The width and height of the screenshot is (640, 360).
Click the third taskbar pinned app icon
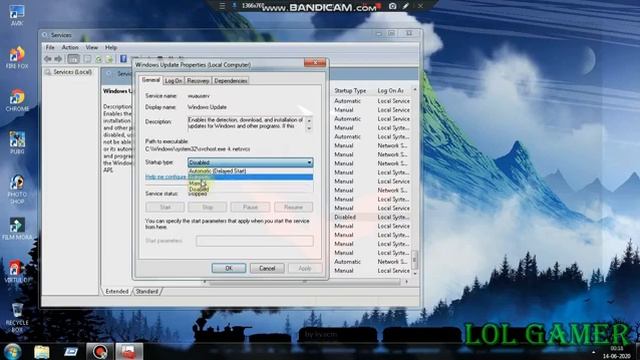tap(71, 352)
